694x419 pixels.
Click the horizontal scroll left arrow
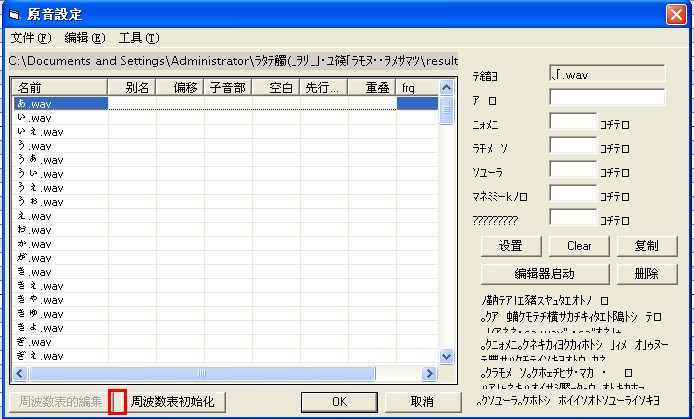point(19,374)
